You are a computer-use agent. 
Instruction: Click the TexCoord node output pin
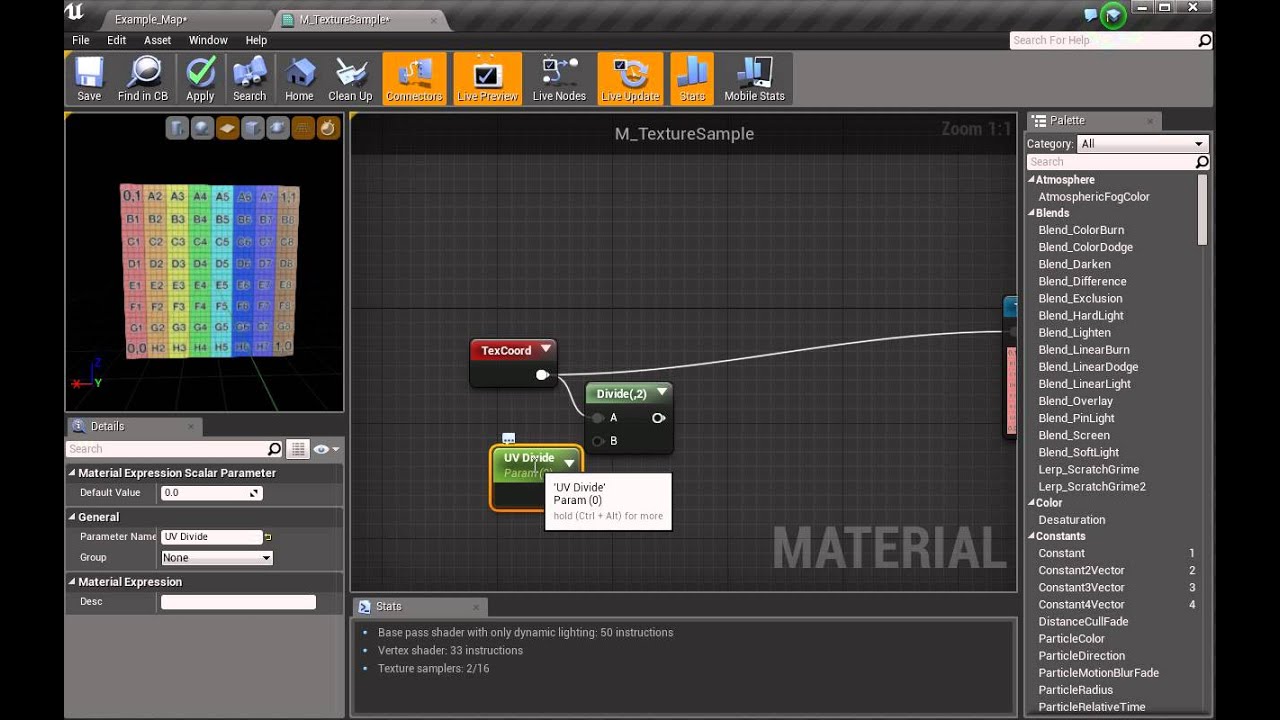tap(542, 375)
